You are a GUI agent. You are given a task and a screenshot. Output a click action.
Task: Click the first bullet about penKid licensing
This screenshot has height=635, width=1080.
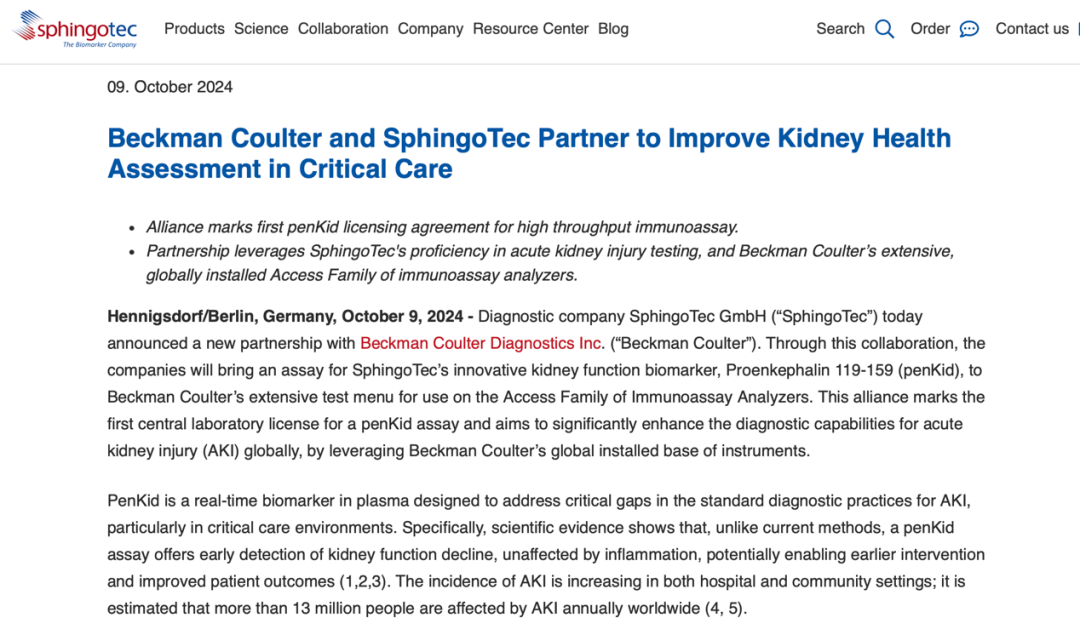pyautogui.click(x=442, y=227)
